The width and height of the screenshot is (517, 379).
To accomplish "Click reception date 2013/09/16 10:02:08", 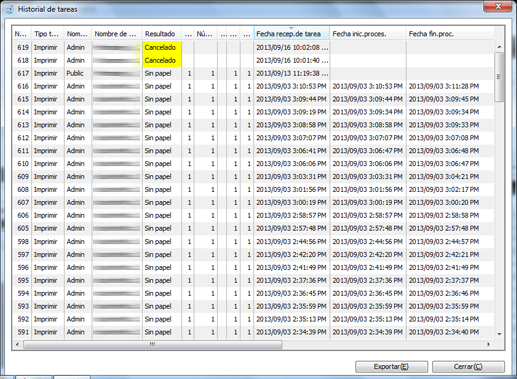I will (292, 48).
